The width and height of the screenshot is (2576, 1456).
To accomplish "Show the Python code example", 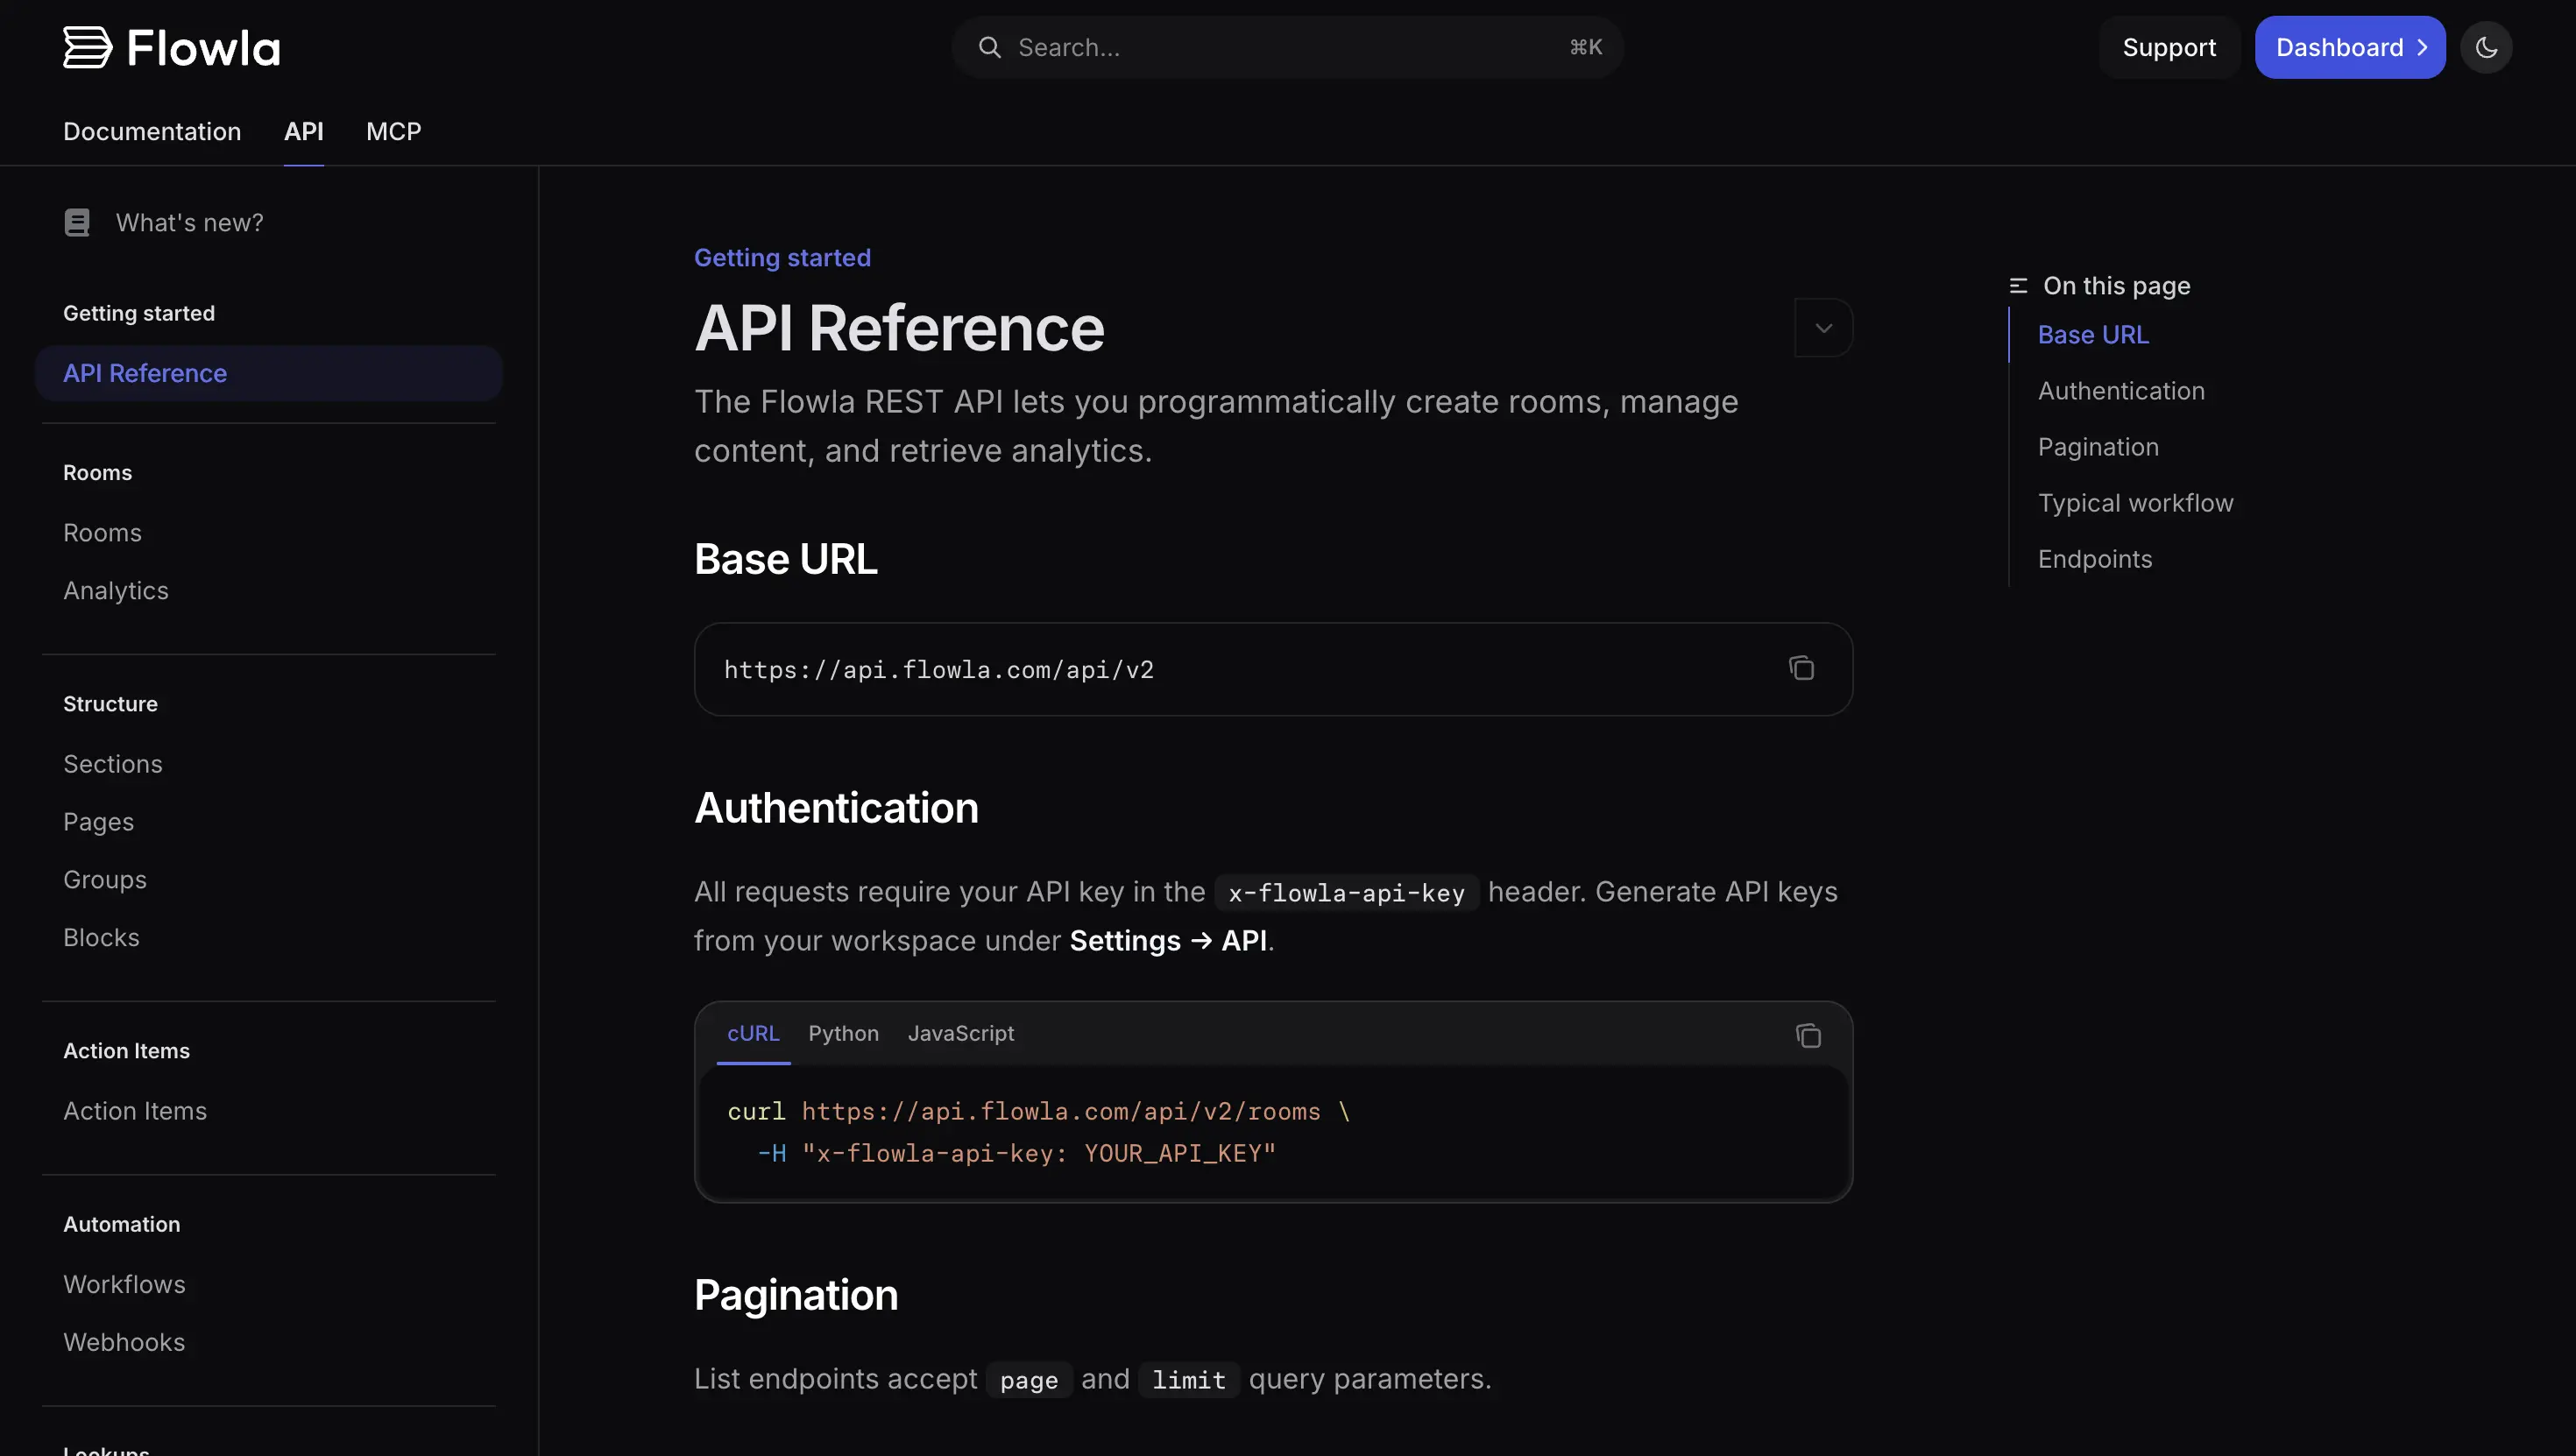I will pos(843,1033).
